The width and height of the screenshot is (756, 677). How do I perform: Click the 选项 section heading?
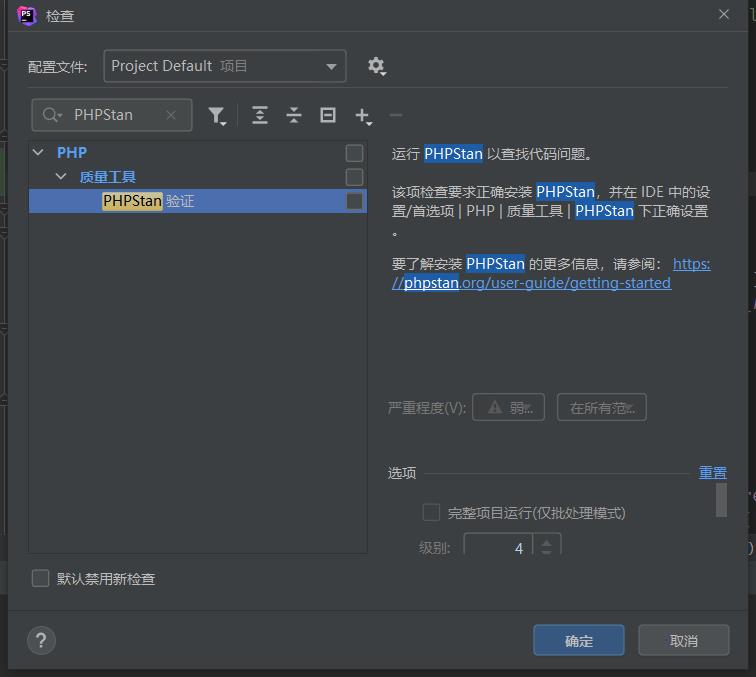[x=402, y=473]
